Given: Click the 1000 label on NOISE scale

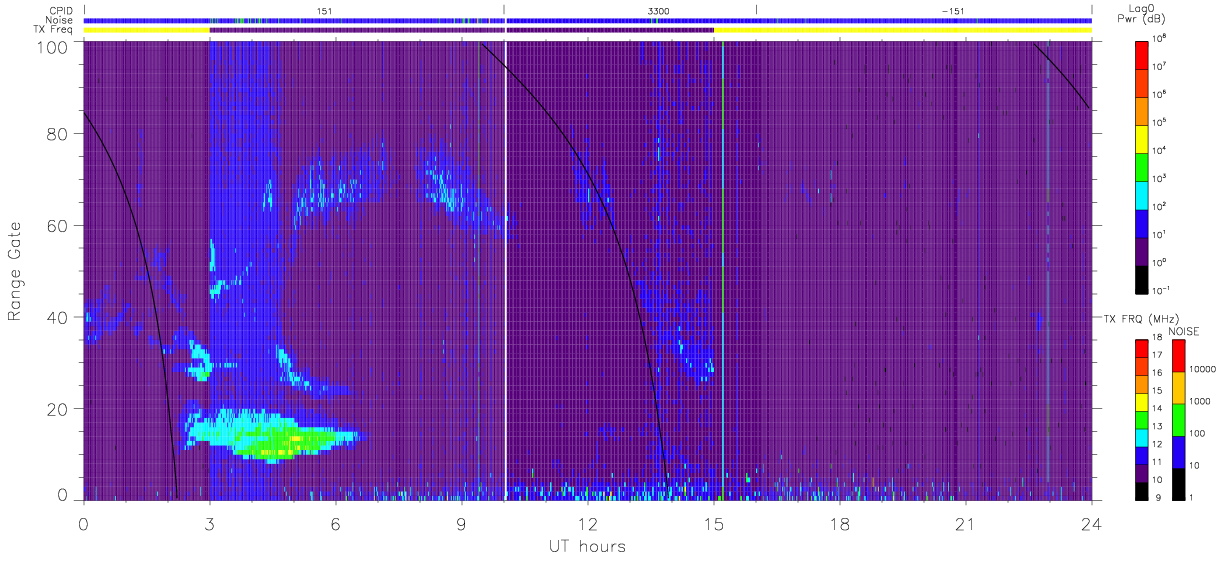Looking at the screenshot, I should [x=1201, y=402].
